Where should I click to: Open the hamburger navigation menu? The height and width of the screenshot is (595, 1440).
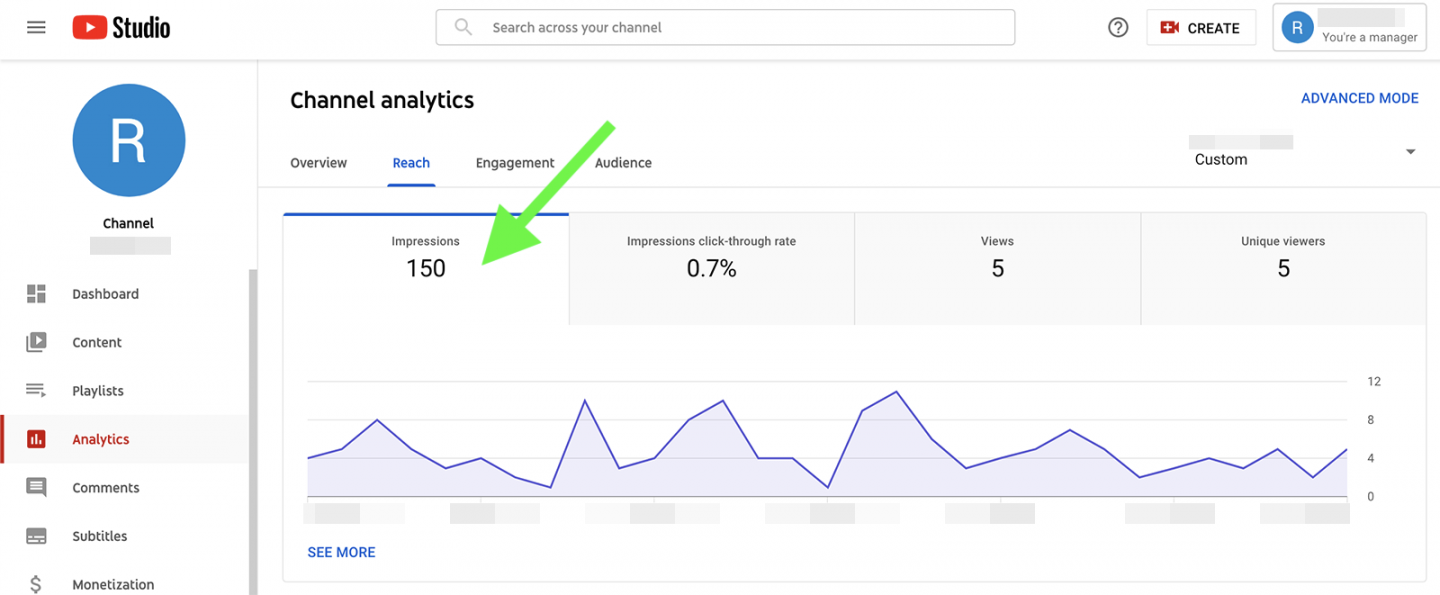36,27
